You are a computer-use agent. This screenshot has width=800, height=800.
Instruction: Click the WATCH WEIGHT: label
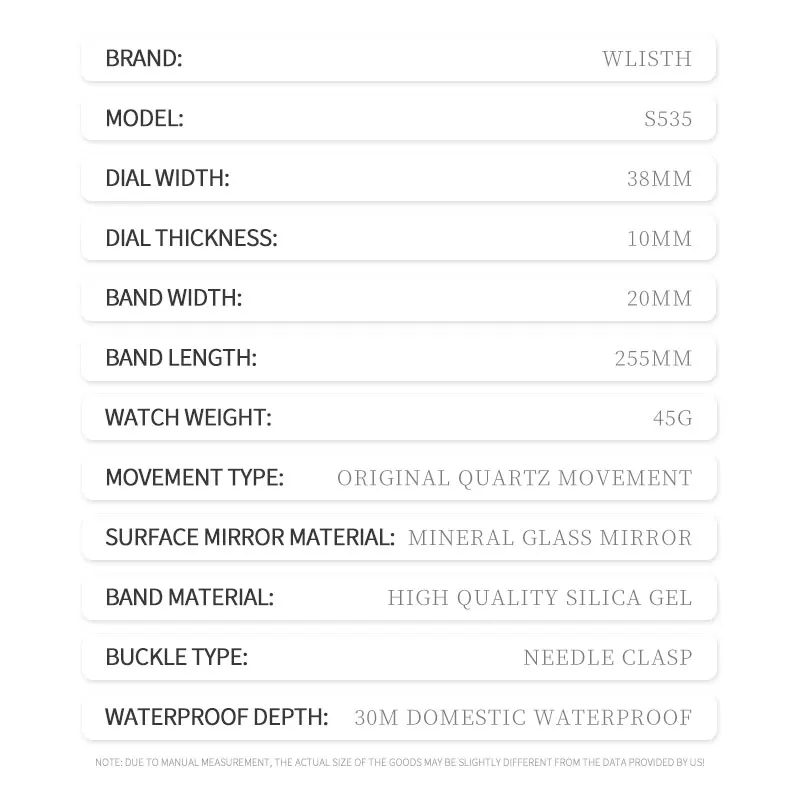pos(188,417)
